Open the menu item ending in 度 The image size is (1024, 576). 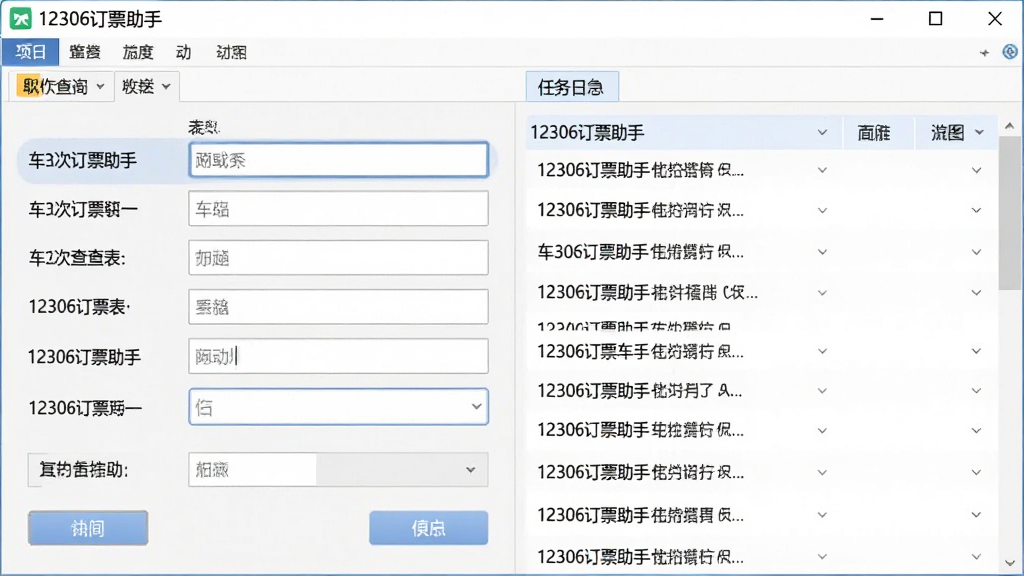[x=138, y=52]
